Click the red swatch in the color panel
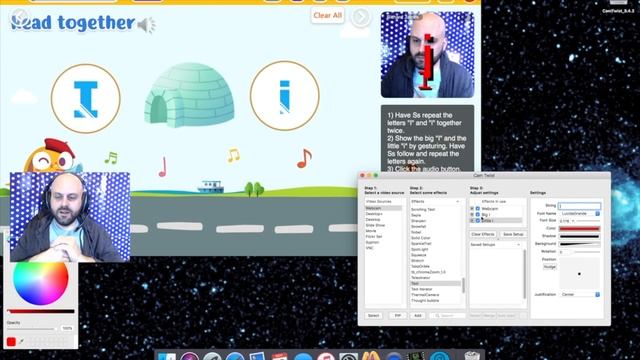Screen dimensions: 640x360 11,342
